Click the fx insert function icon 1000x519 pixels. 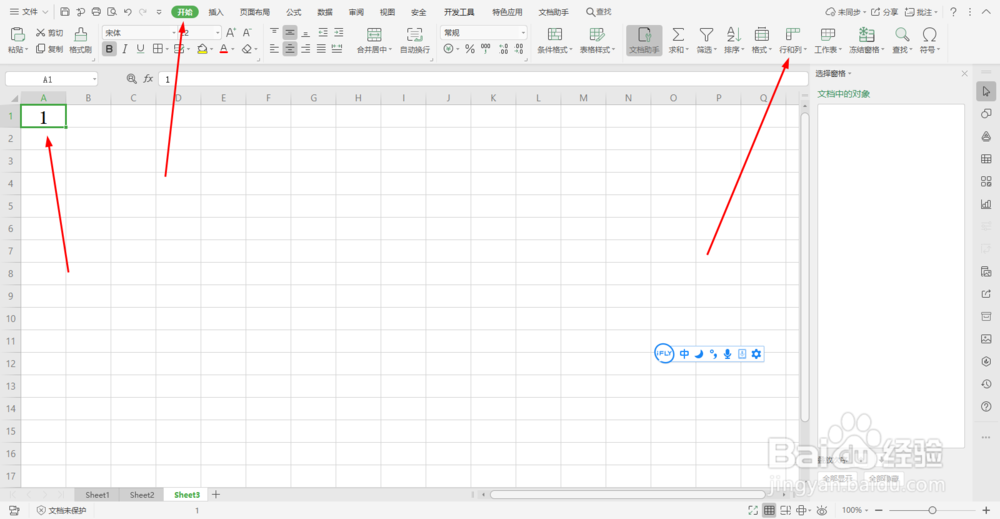coord(148,79)
